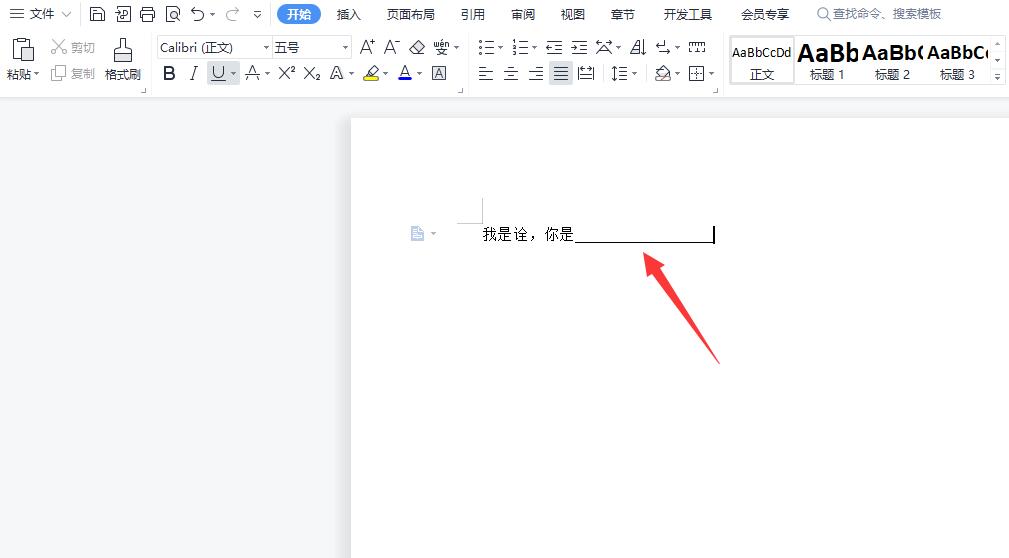Image resolution: width=1009 pixels, height=558 pixels.
Task: Center align text
Action: 511,73
